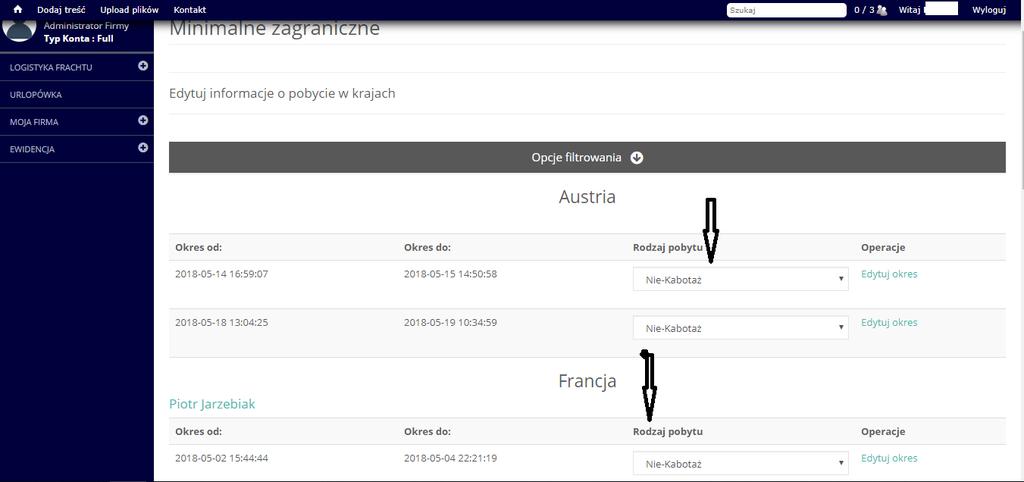Click Typ Konta : Full text
The height and width of the screenshot is (482, 1024).
78,39
